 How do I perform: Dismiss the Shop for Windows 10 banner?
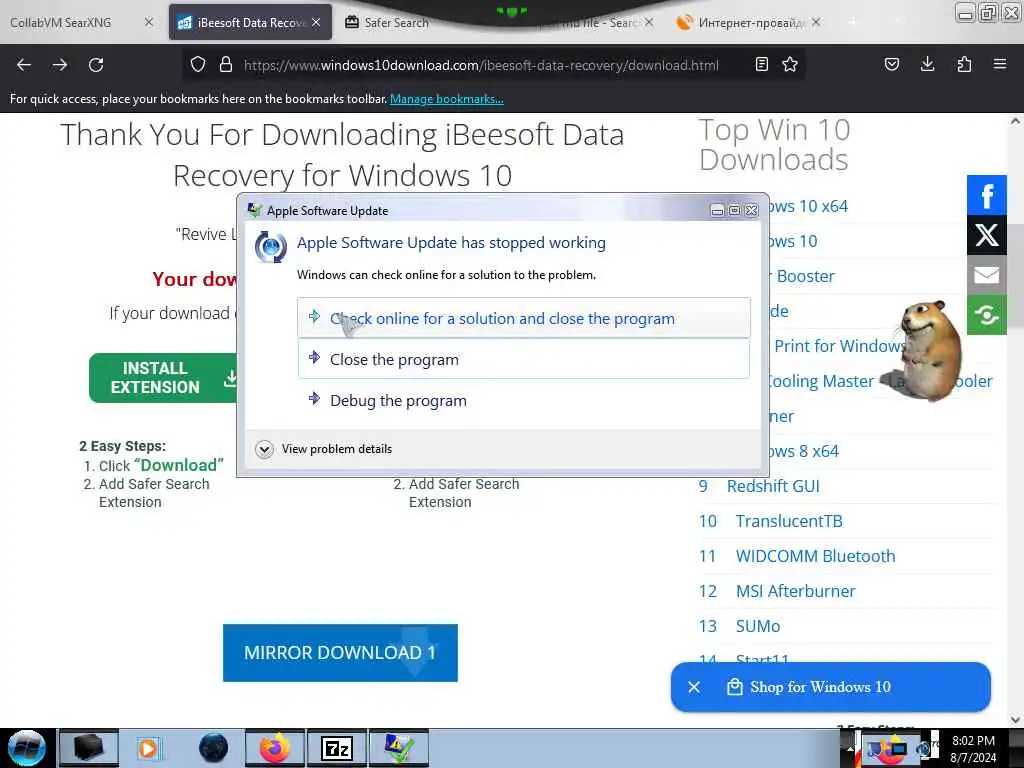(x=694, y=687)
